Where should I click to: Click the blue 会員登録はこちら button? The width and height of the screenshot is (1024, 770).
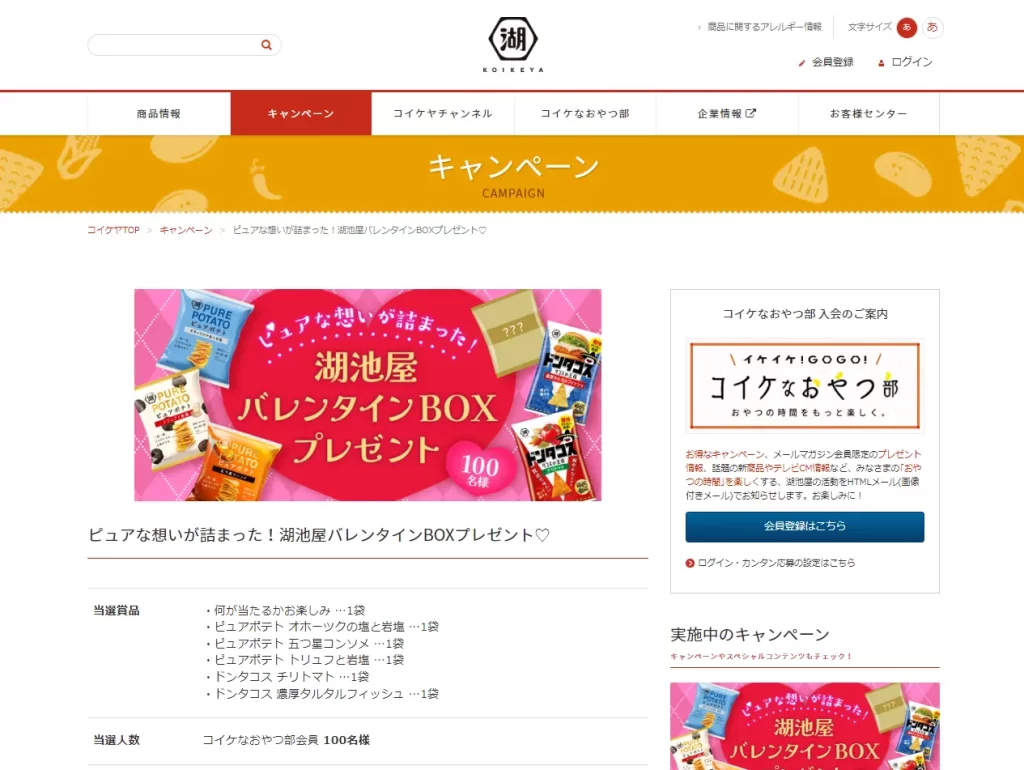[x=805, y=526]
